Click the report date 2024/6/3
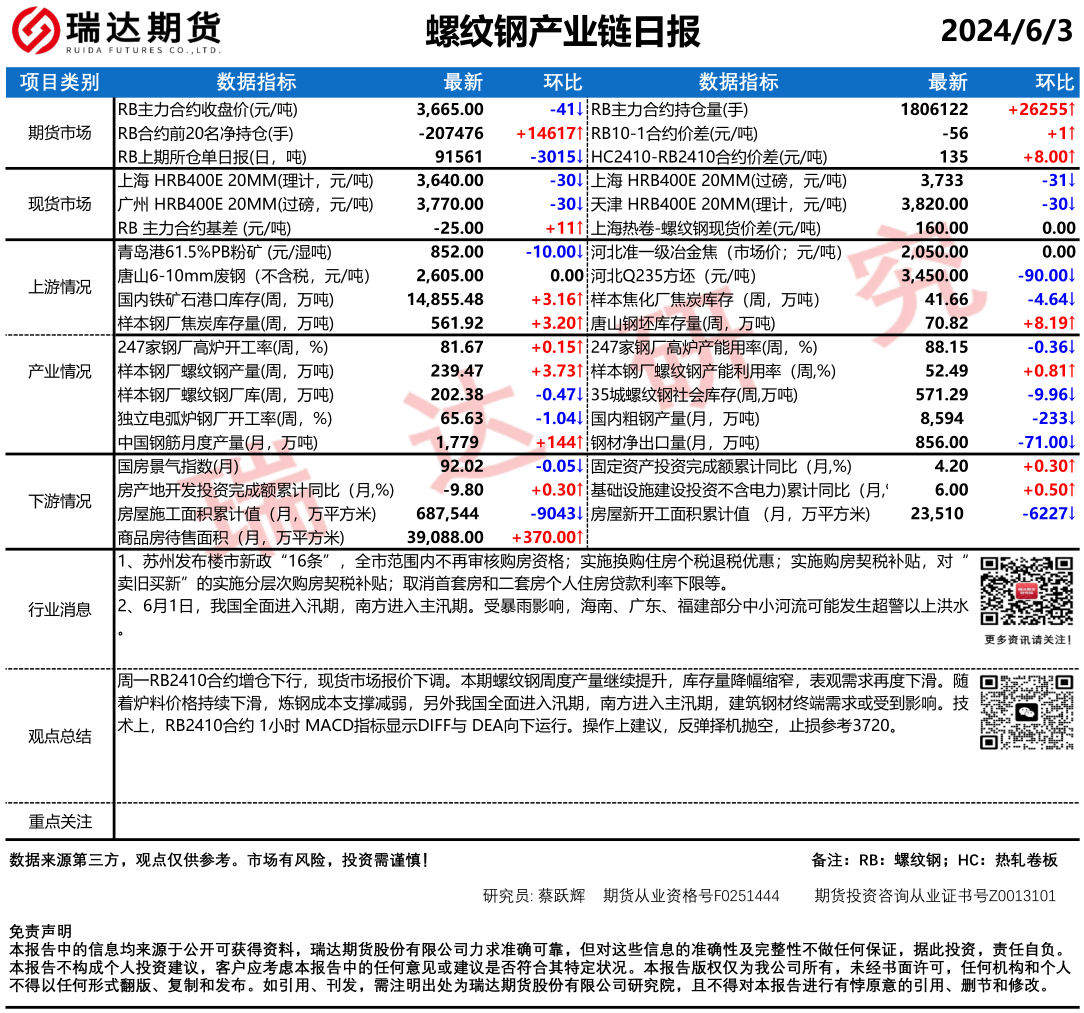Viewport: 1084px width, 1013px height. (1006, 32)
